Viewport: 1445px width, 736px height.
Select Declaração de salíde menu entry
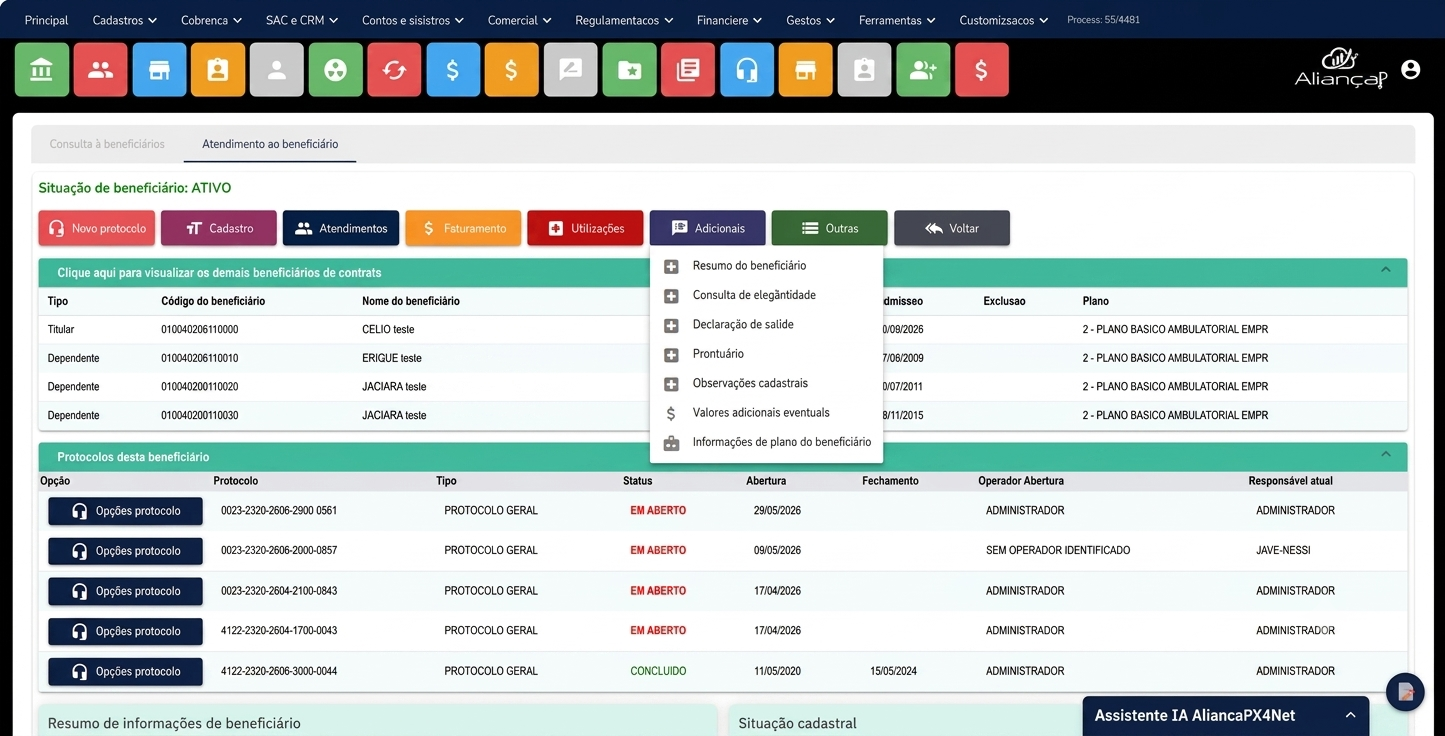(766, 324)
